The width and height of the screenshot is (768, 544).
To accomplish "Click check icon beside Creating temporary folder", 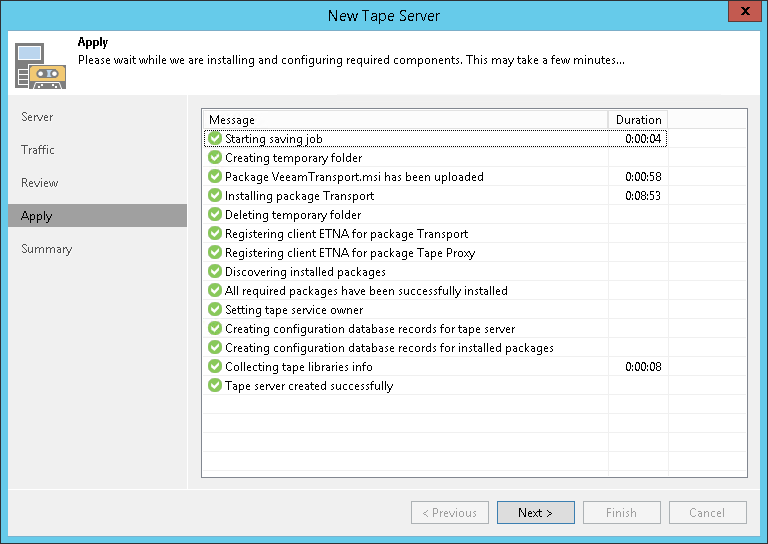I will (x=214, y=158).
